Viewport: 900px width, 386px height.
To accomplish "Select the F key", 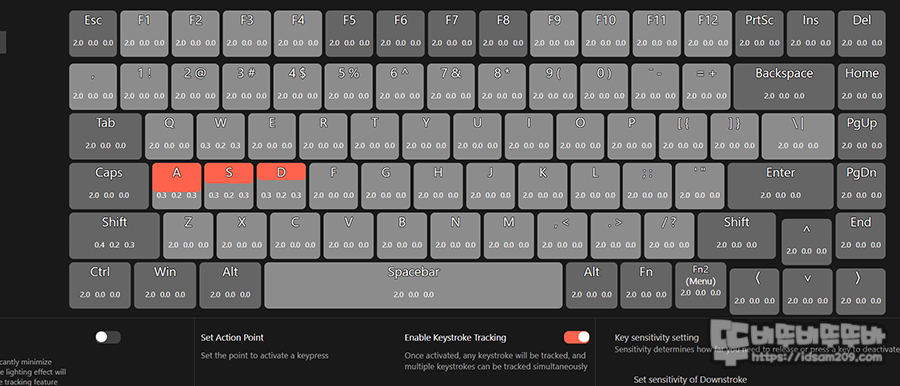I will coord(333,186).
